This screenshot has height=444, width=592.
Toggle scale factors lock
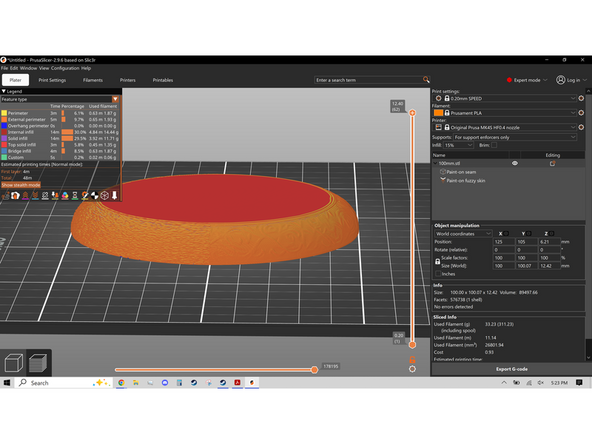click(x=437, y=261)
